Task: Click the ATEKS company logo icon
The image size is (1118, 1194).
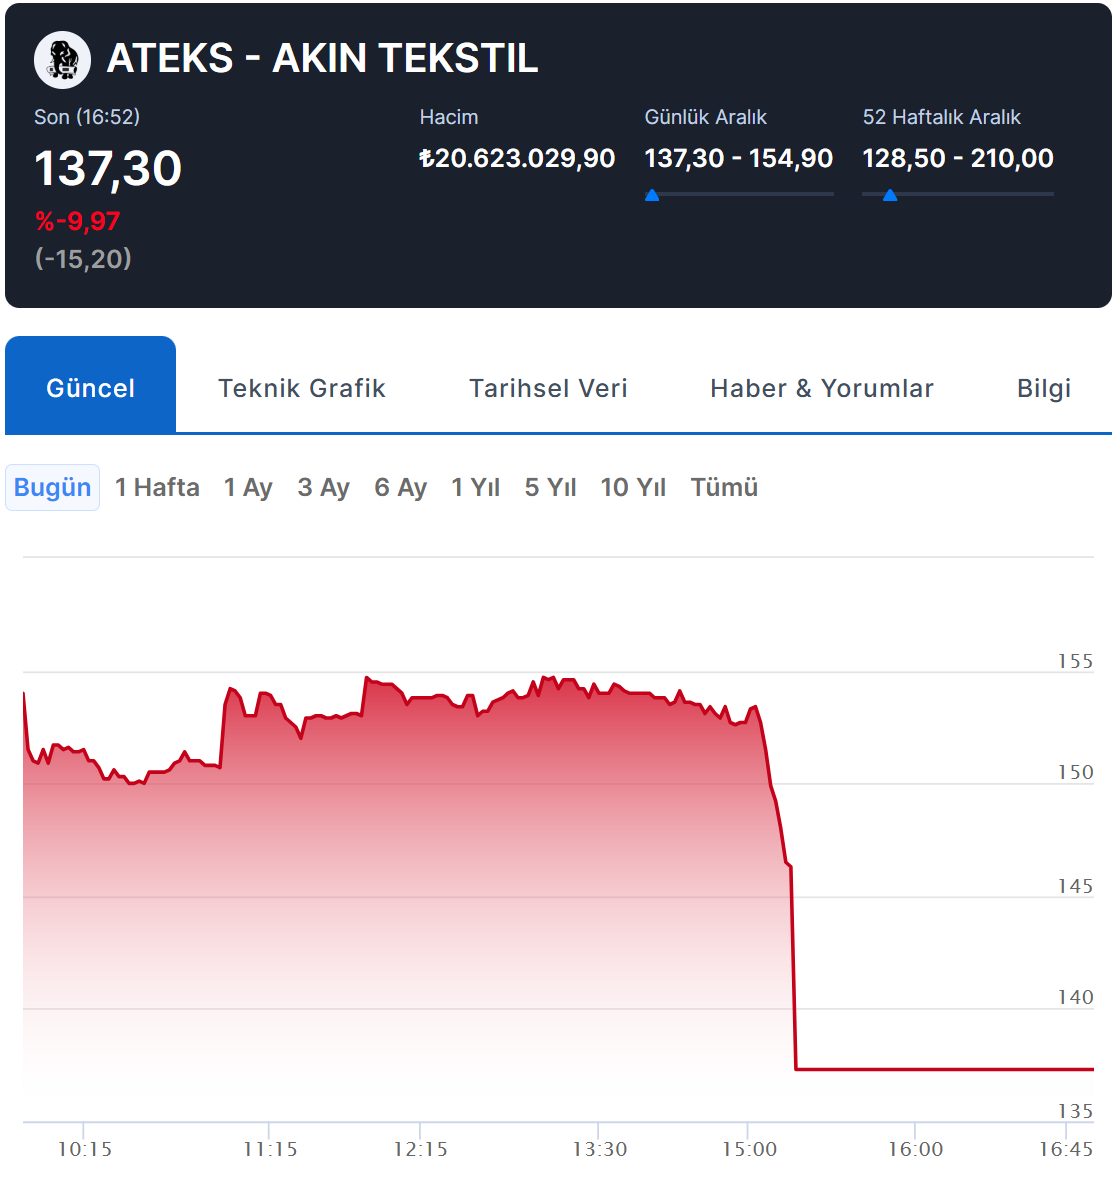Action: (62, 59)
